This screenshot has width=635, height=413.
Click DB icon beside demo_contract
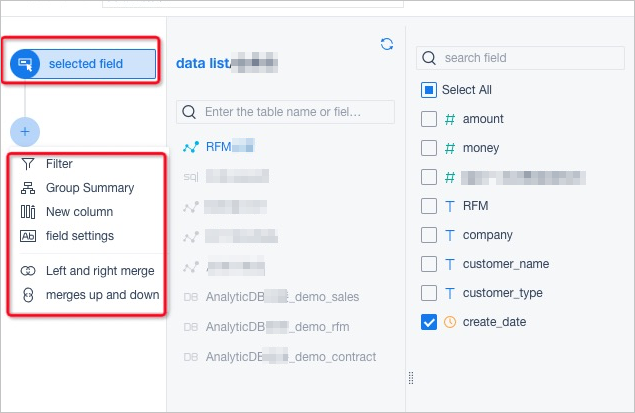pyautogui.click(x=191, y=357)
